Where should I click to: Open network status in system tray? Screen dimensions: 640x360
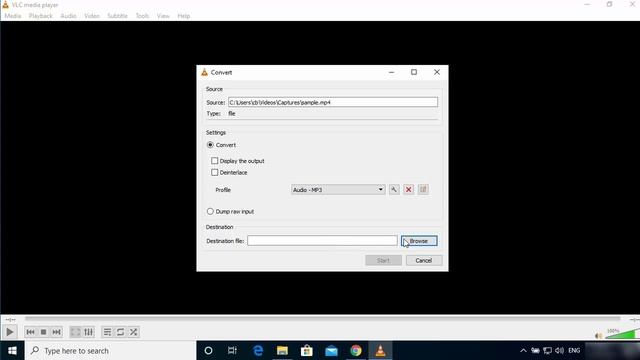click(547, 351)
